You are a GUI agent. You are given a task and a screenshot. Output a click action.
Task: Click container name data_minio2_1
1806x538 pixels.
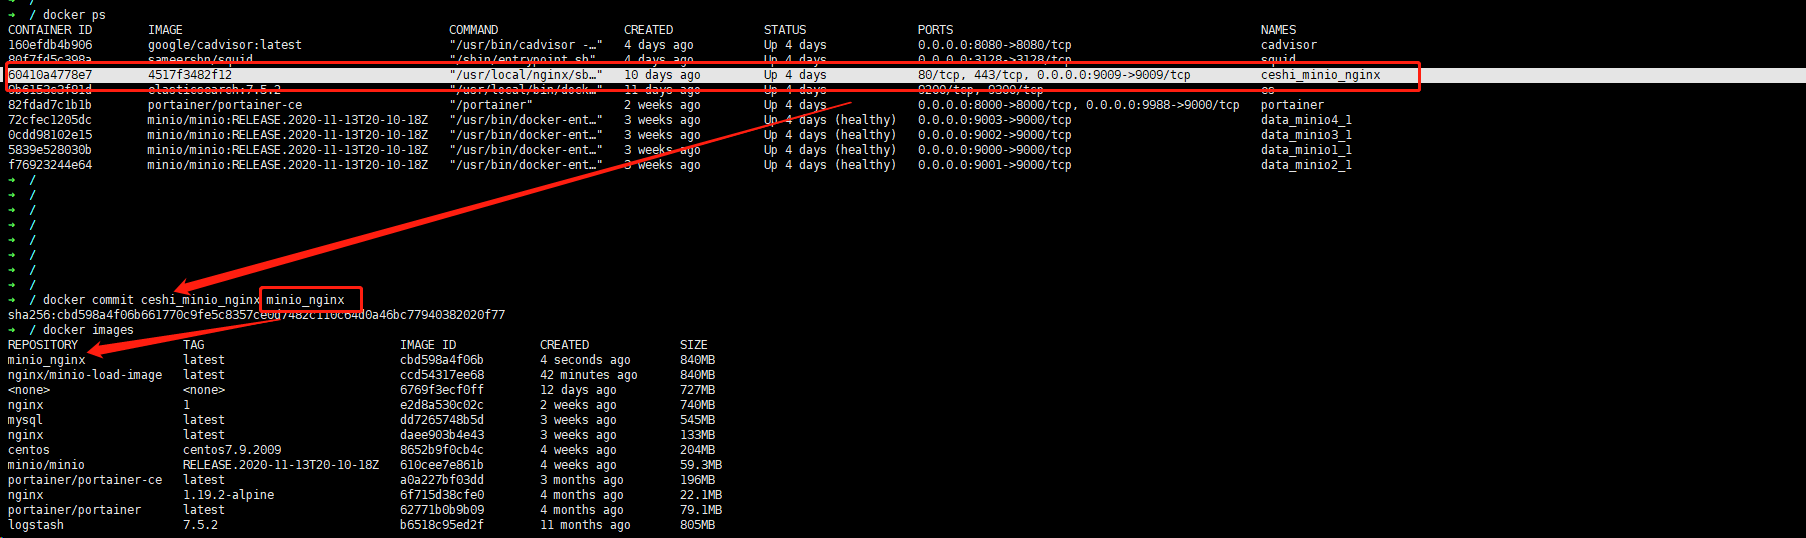(x=1306, y=165)
